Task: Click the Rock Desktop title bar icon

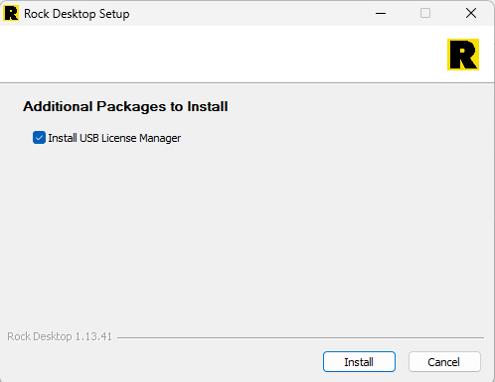Action: tap(11, 14)
